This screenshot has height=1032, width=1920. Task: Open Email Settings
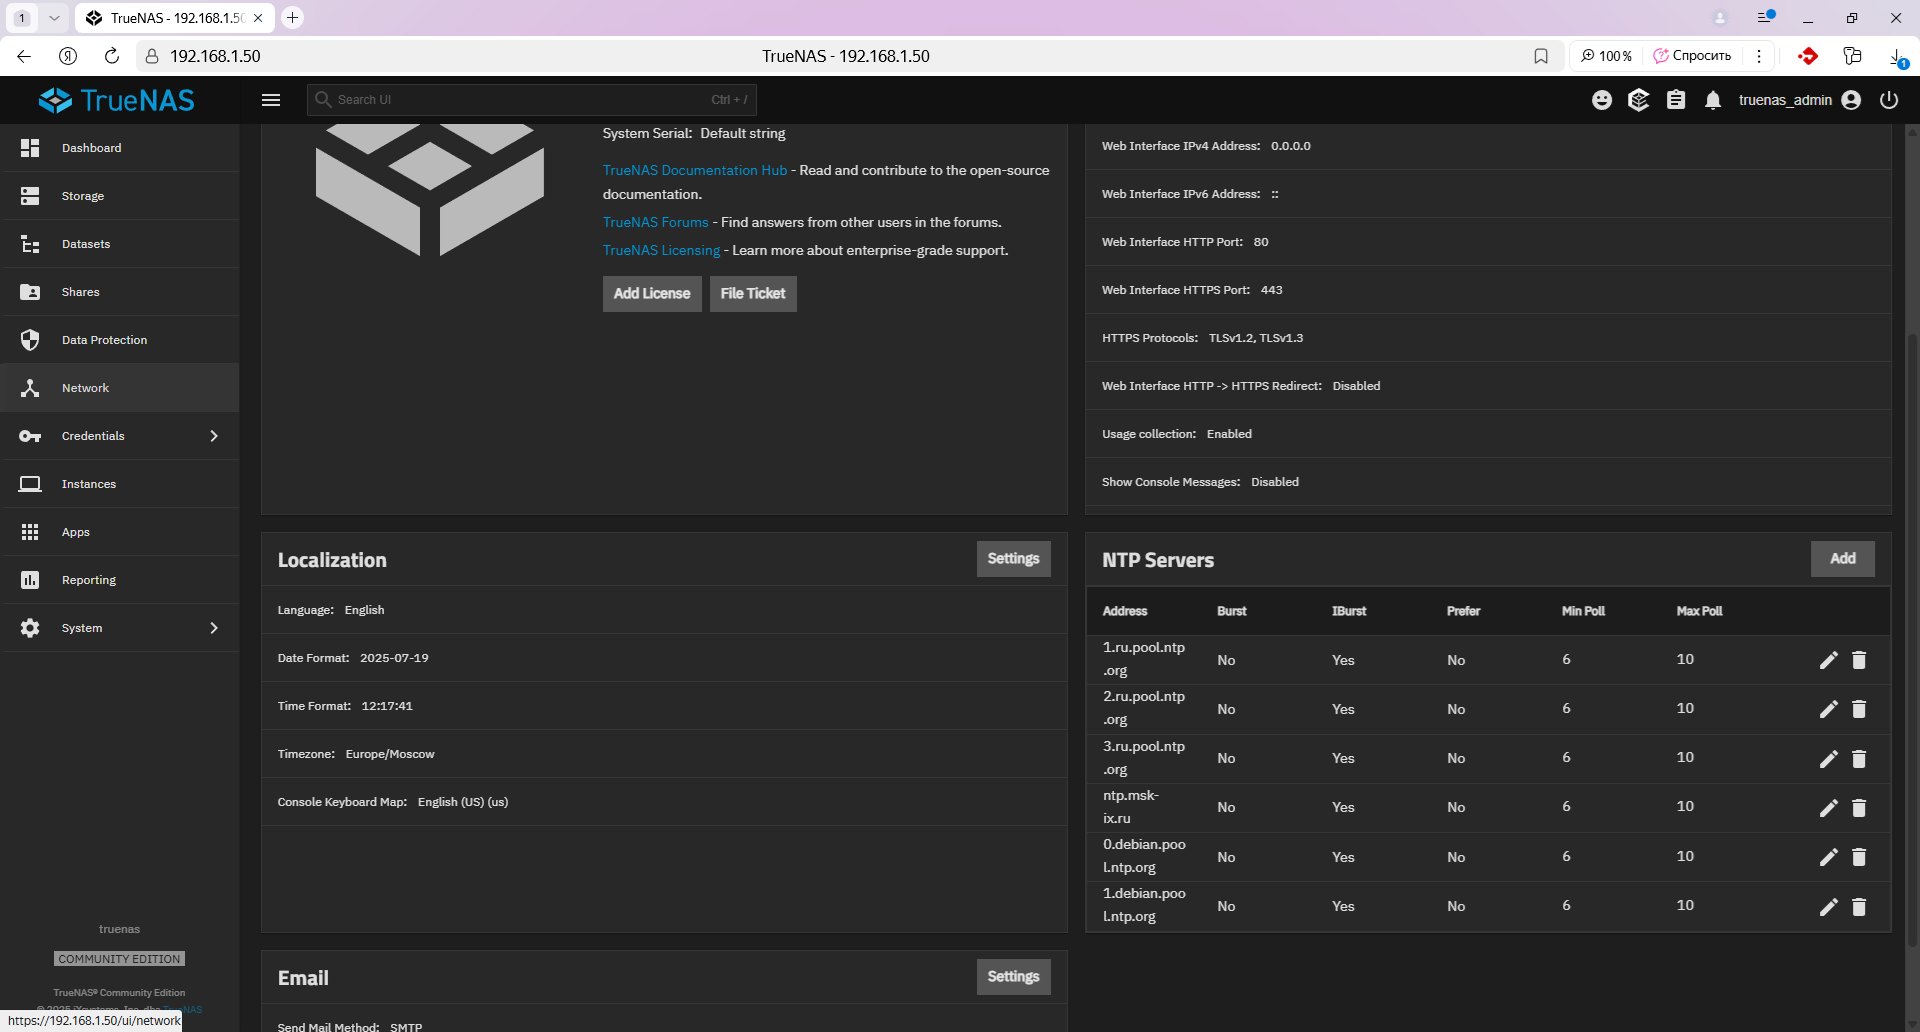click(x=1013, y=977)
